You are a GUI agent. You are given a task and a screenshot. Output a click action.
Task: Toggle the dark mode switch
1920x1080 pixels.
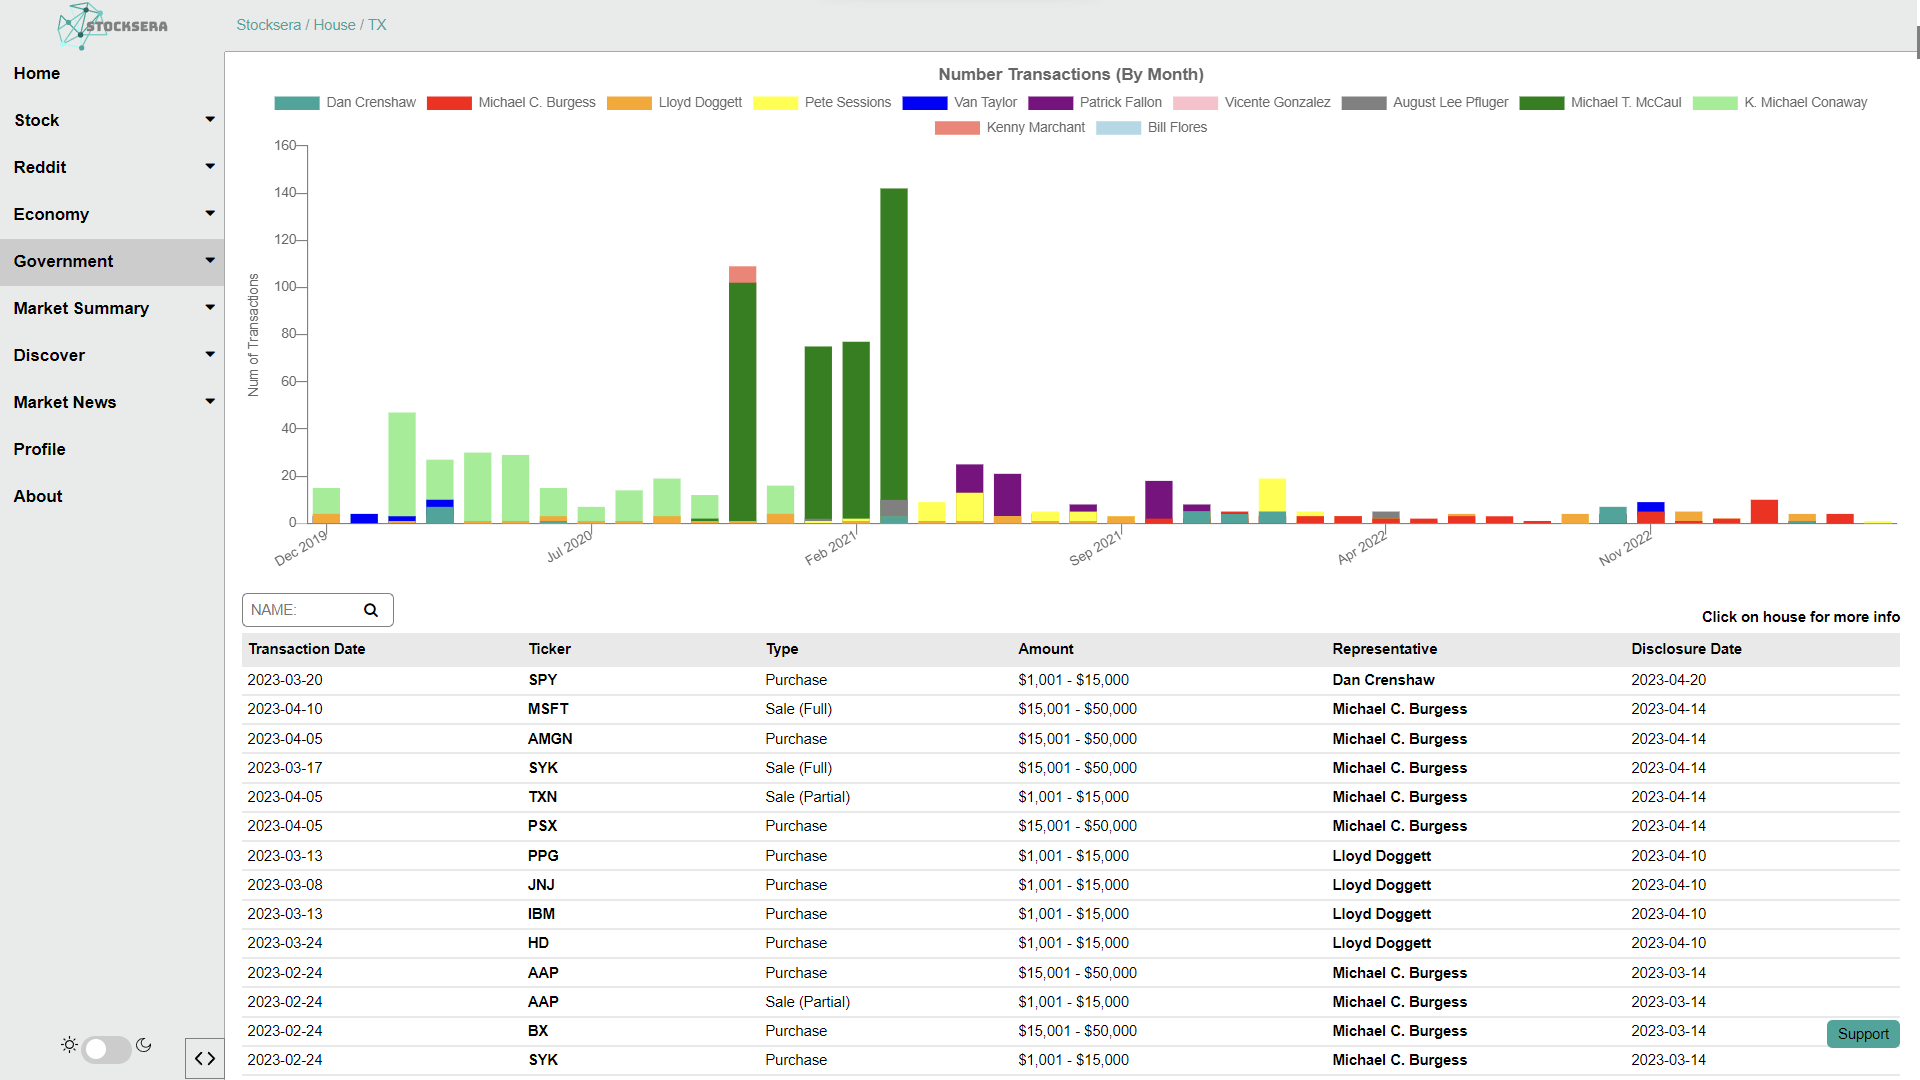(106, 1049)
